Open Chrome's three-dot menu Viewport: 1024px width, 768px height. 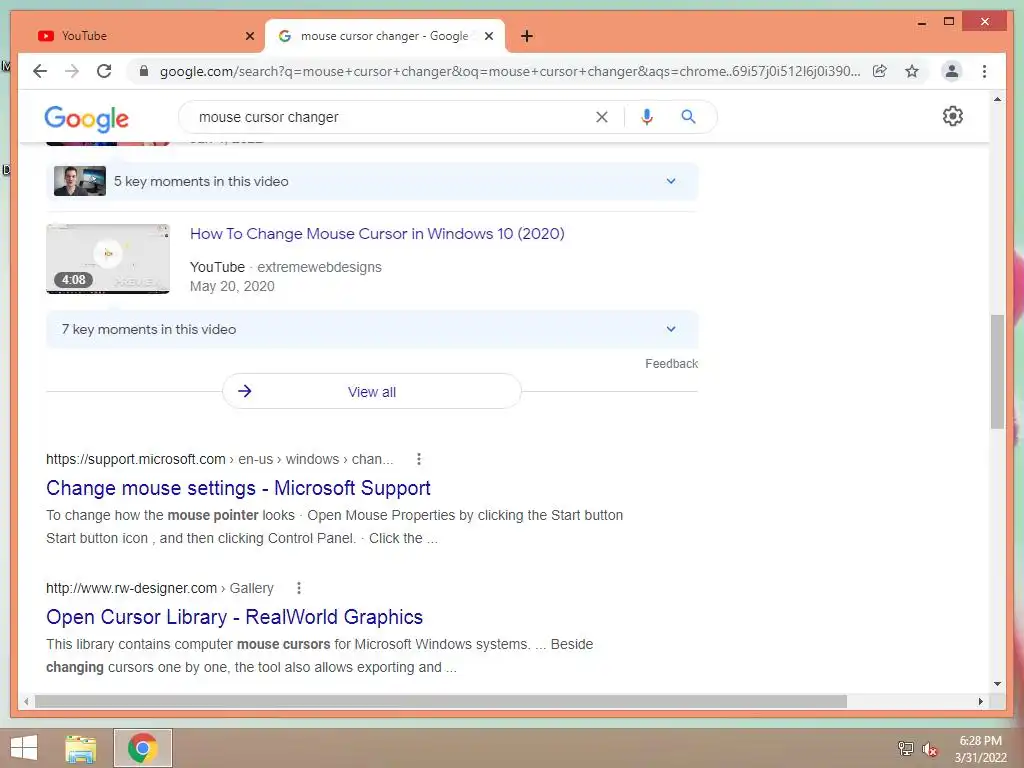[984, 71]
